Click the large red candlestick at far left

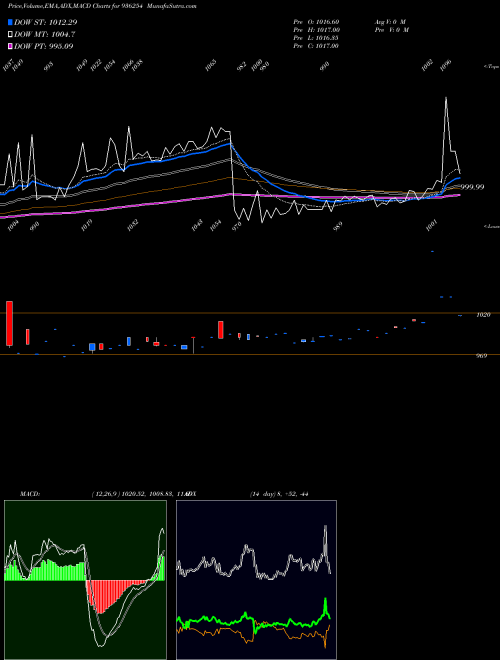[9, 323]
